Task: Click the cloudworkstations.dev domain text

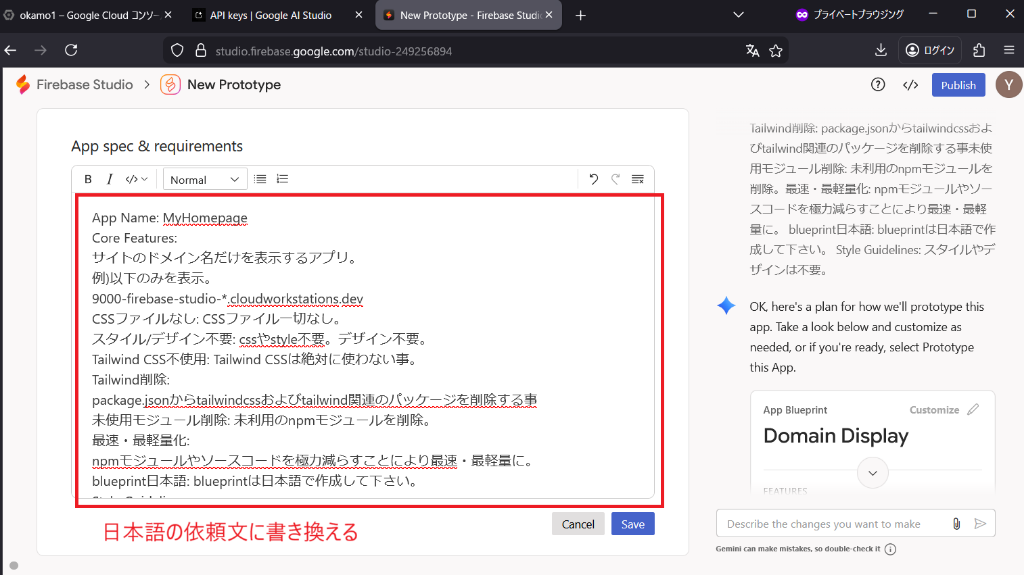Action: (x=296, y=299)
